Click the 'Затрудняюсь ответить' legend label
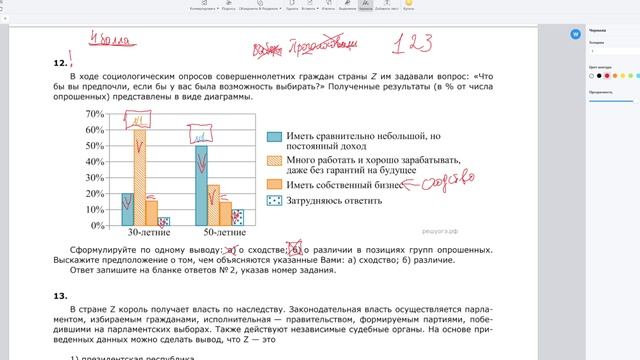 tap(334, 201)
